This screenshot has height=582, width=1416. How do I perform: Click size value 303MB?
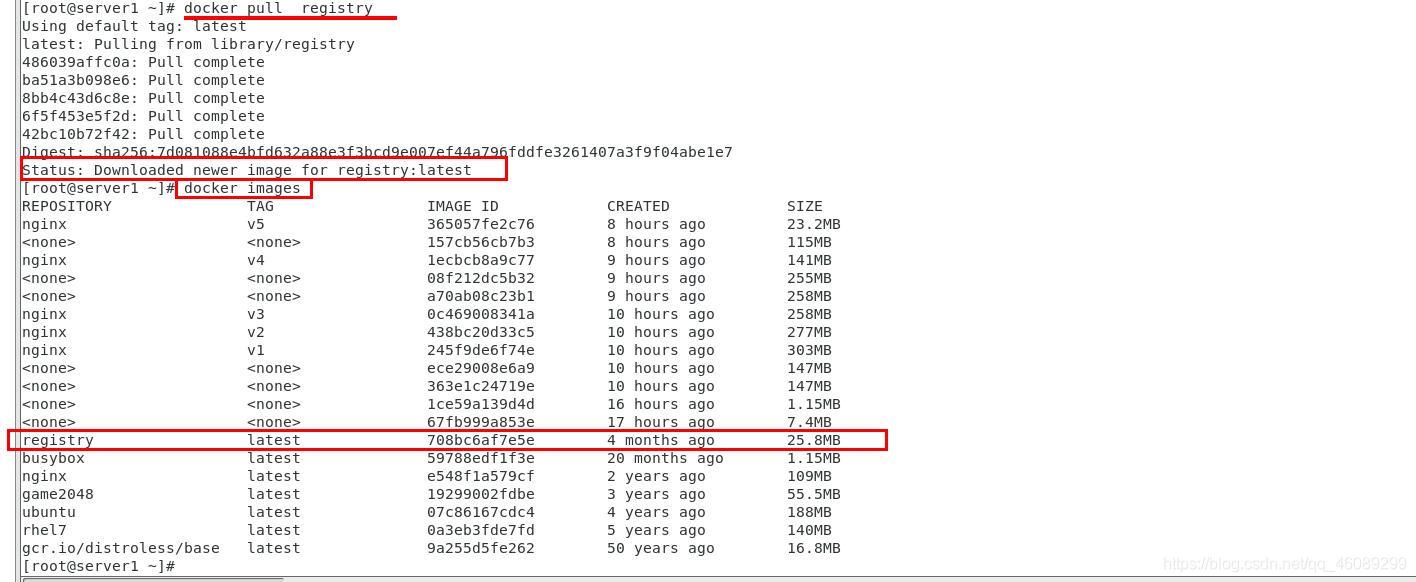click(809, 350)
